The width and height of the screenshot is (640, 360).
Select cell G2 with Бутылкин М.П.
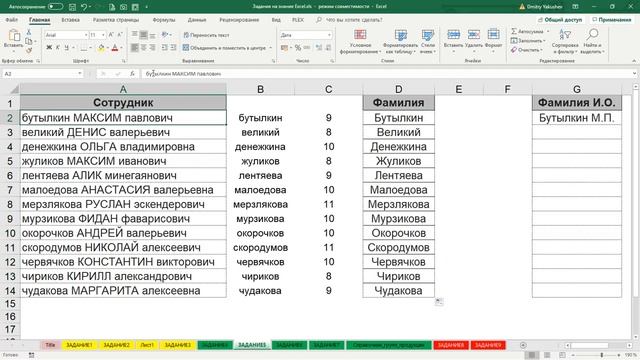tap(576, 118)
